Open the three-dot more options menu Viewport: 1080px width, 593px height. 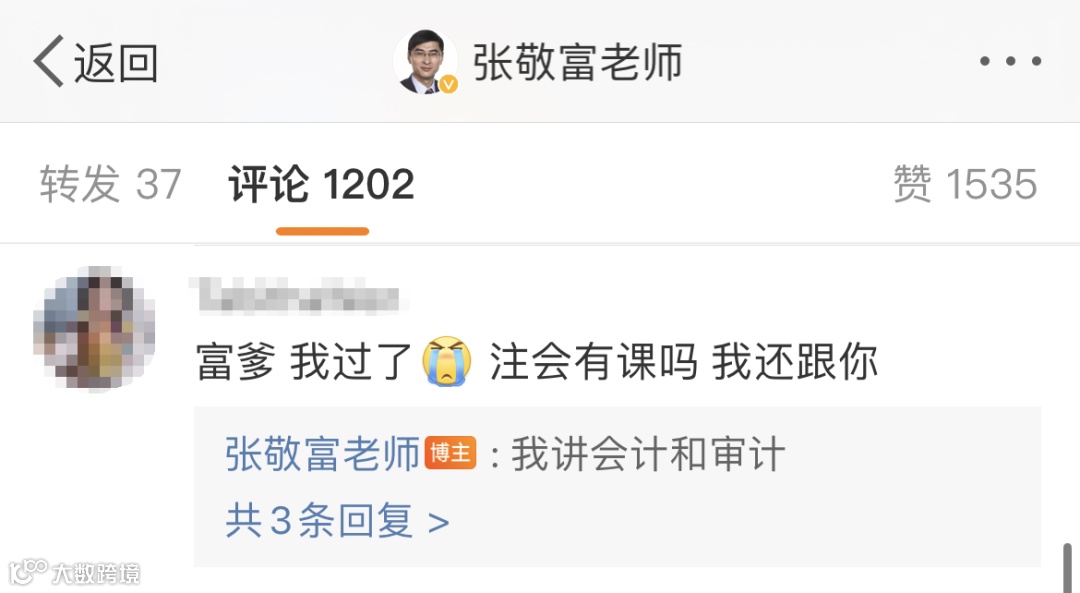(x=1010, y=61)
